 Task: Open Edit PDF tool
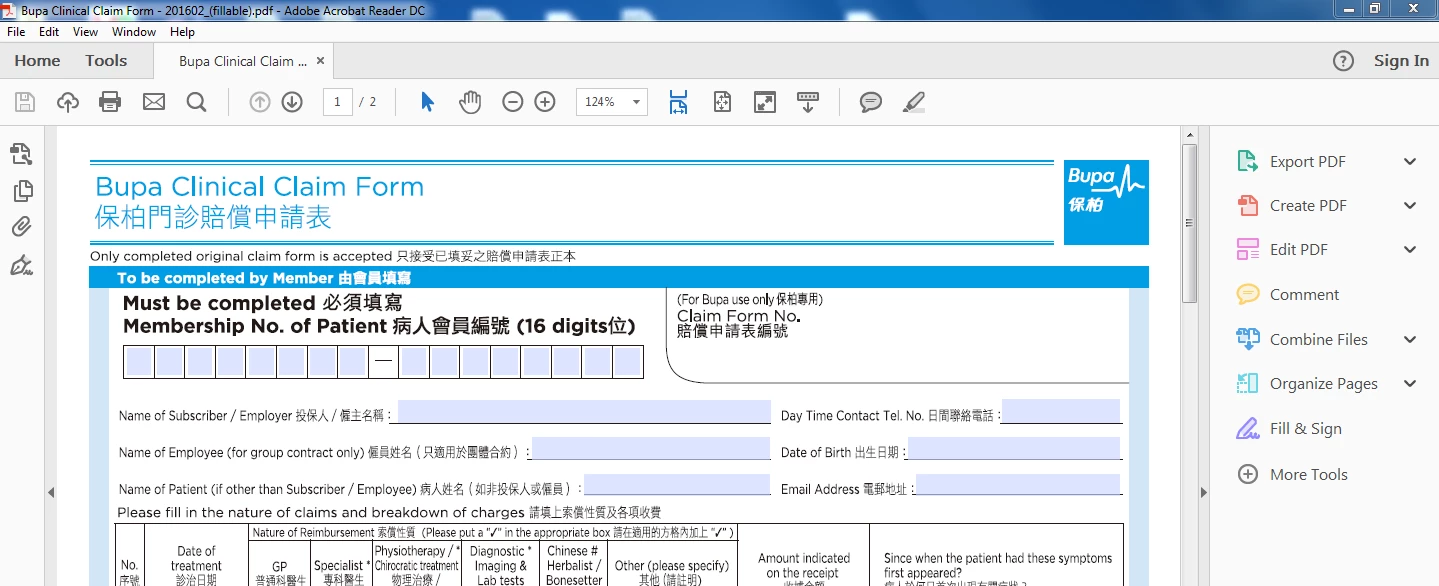pos(1299,250)
